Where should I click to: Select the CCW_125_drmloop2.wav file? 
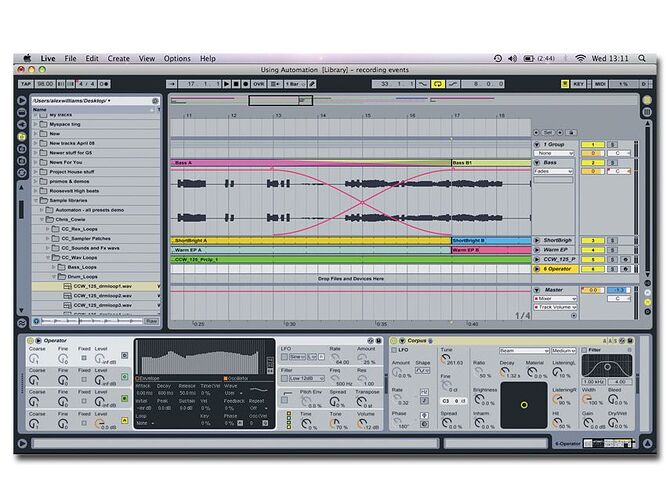coord(102,295)
